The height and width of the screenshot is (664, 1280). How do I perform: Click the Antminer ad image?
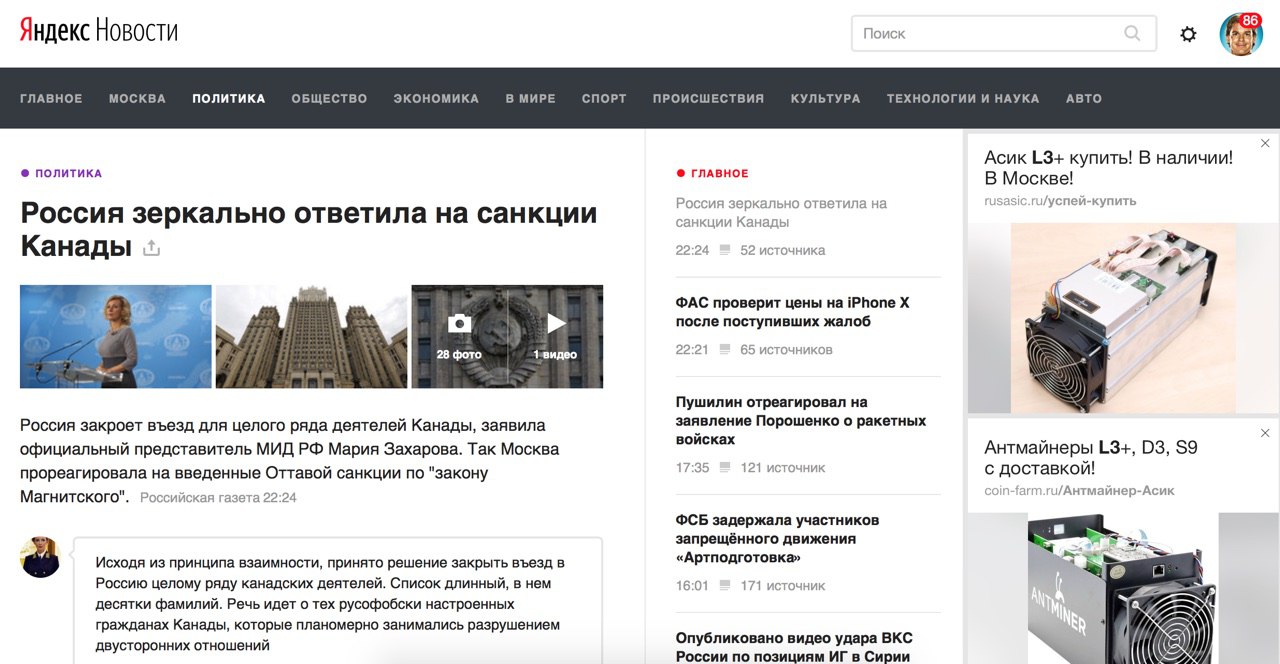coord(1124,588)
